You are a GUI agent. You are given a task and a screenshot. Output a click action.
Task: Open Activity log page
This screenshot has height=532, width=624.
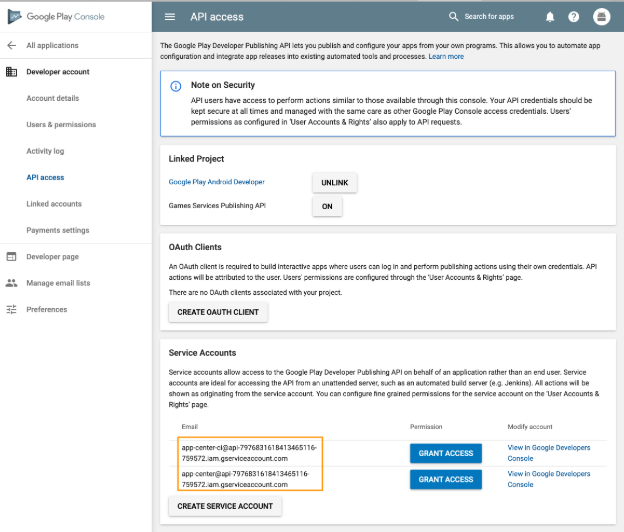tap(45, 151)
